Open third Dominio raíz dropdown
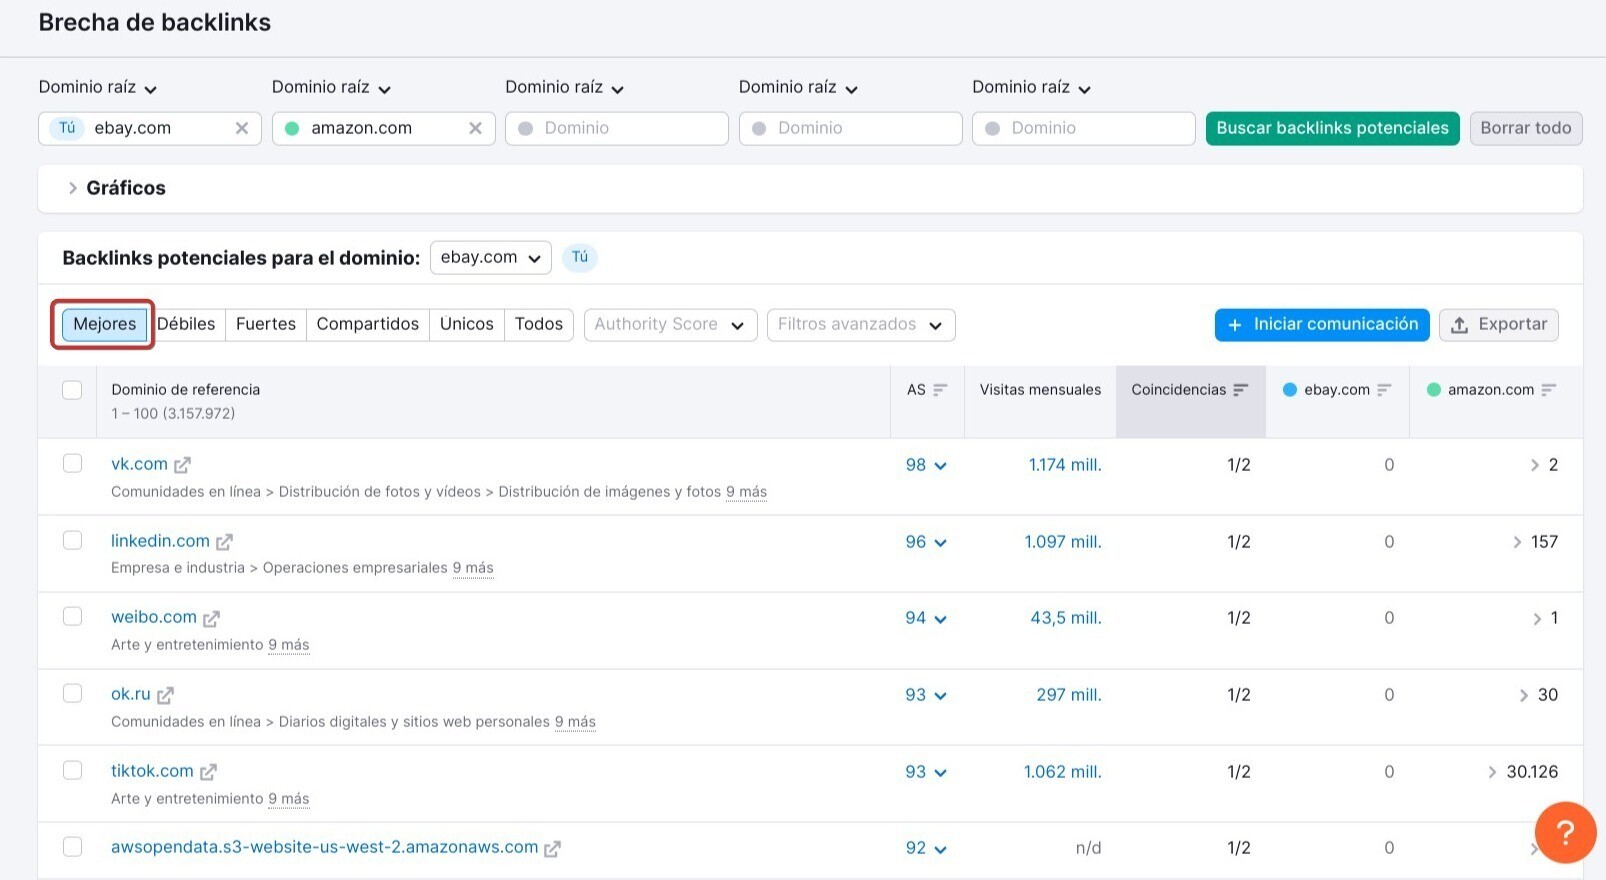 tap(565, 88)
